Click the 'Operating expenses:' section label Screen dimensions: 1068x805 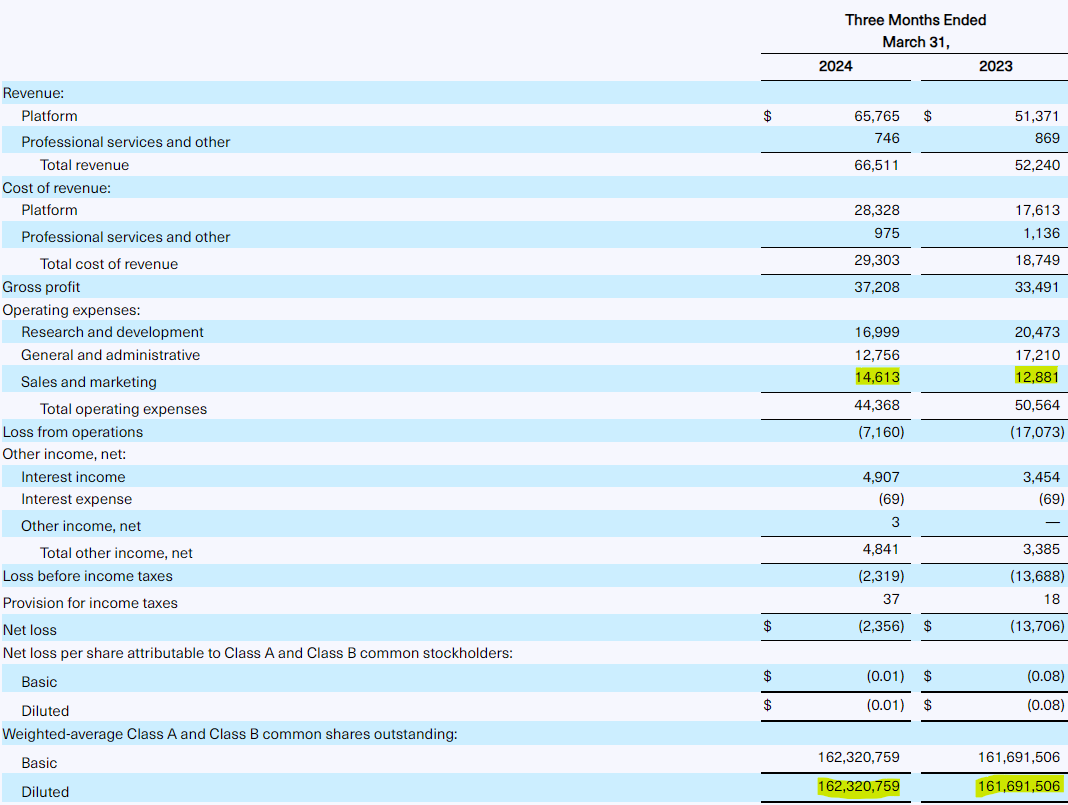[72, 310]
